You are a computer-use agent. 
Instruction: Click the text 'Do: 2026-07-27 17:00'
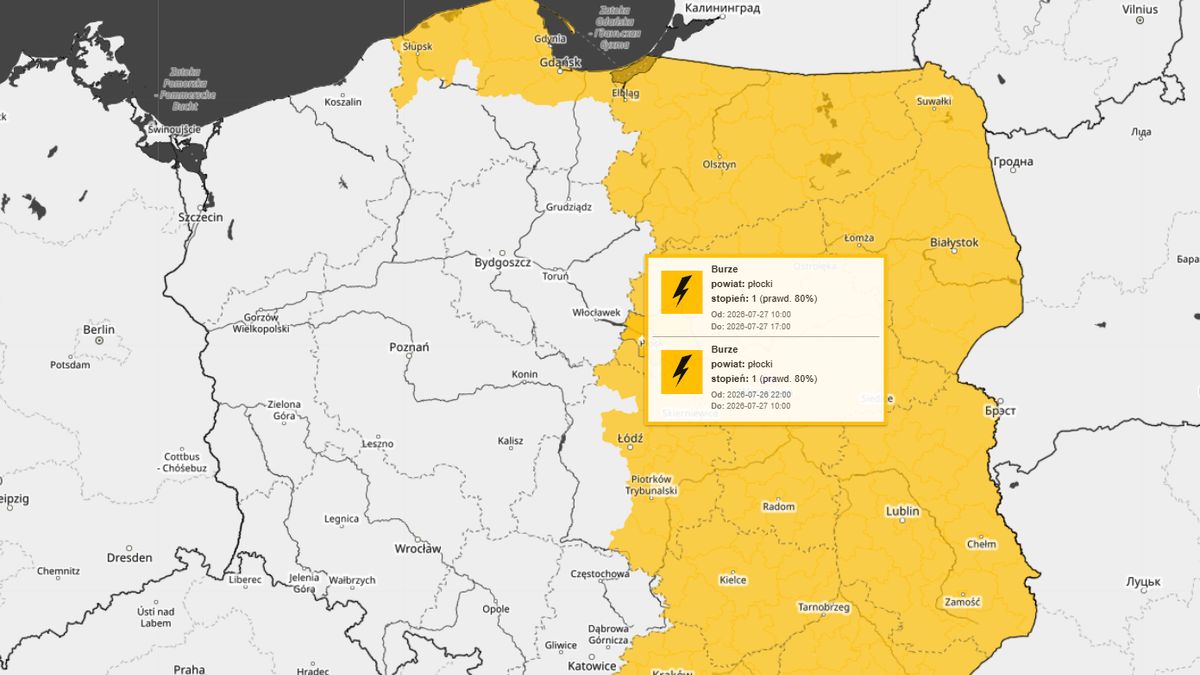751,327
